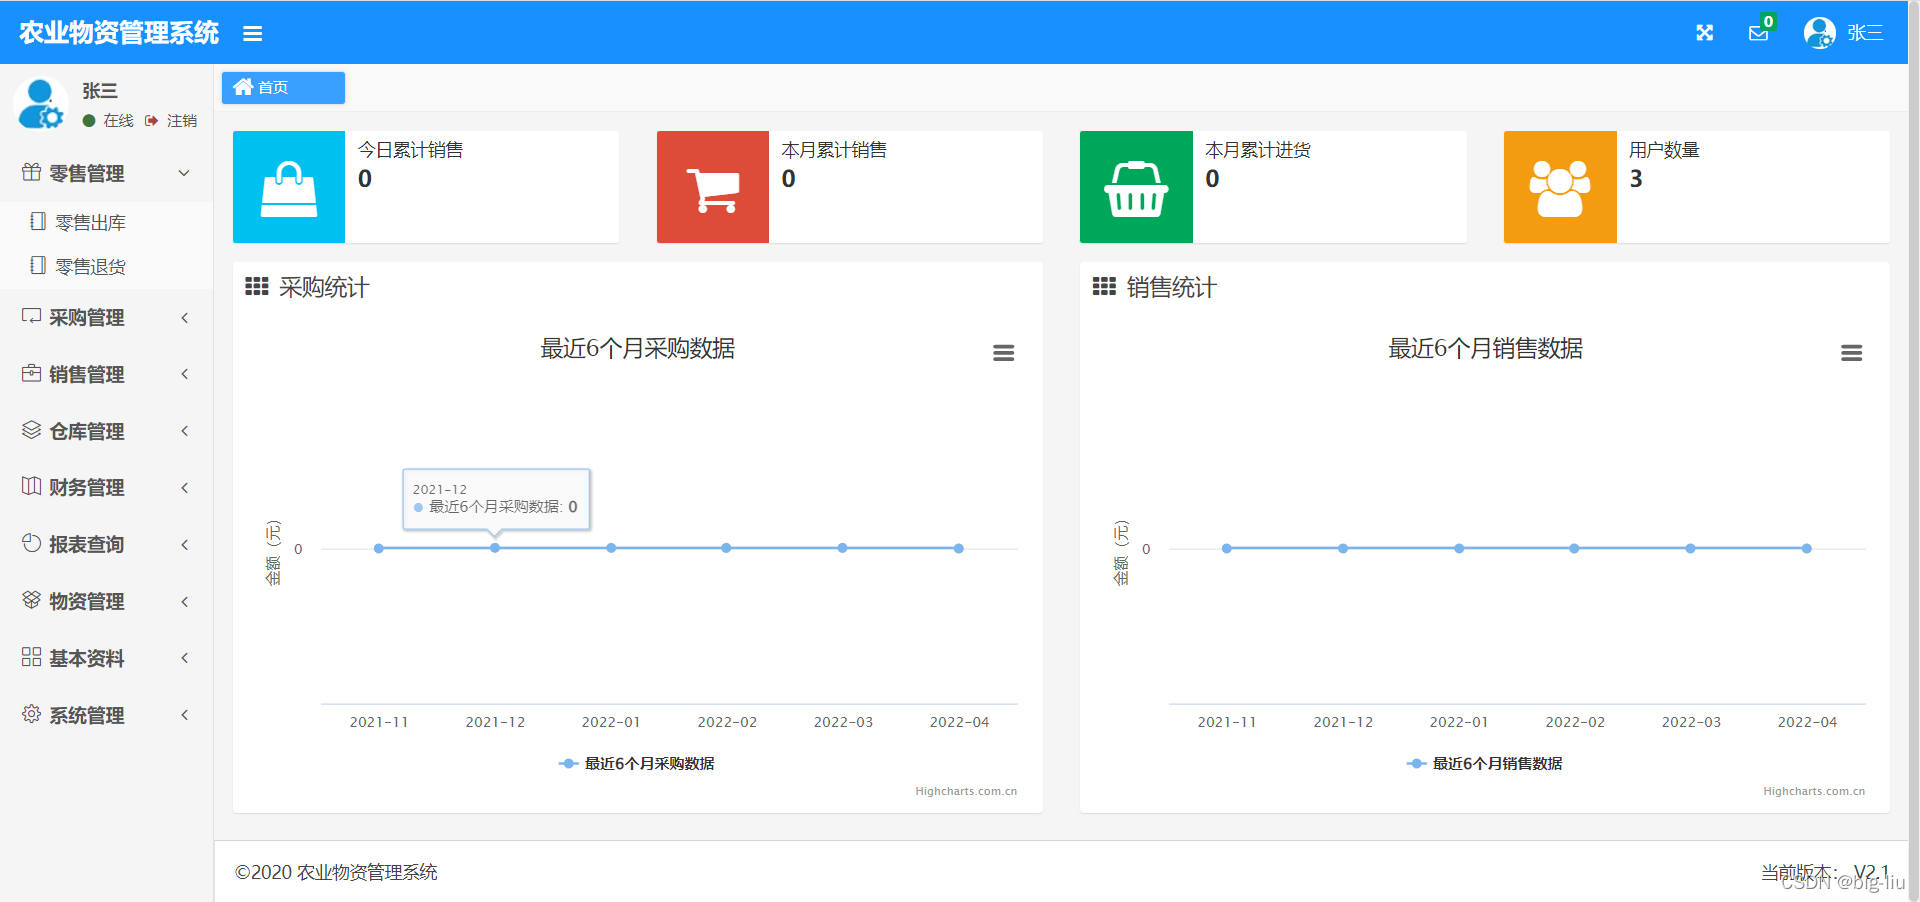Open the 张三 user menu in header

tap(1865, 33)
